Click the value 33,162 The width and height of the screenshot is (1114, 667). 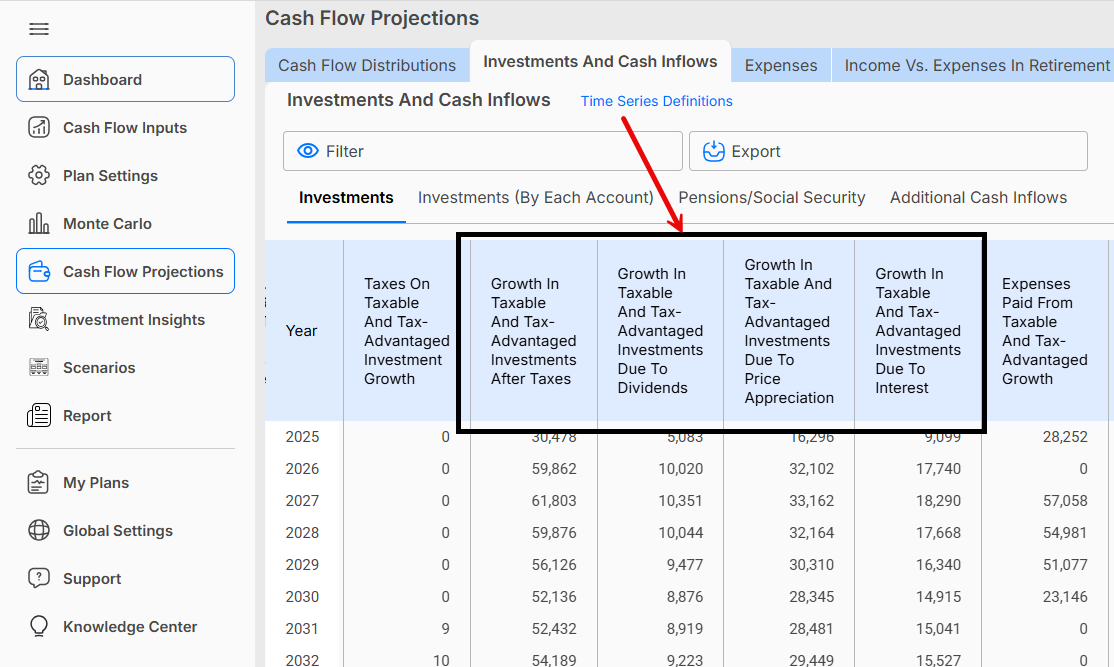coord(811,501)
